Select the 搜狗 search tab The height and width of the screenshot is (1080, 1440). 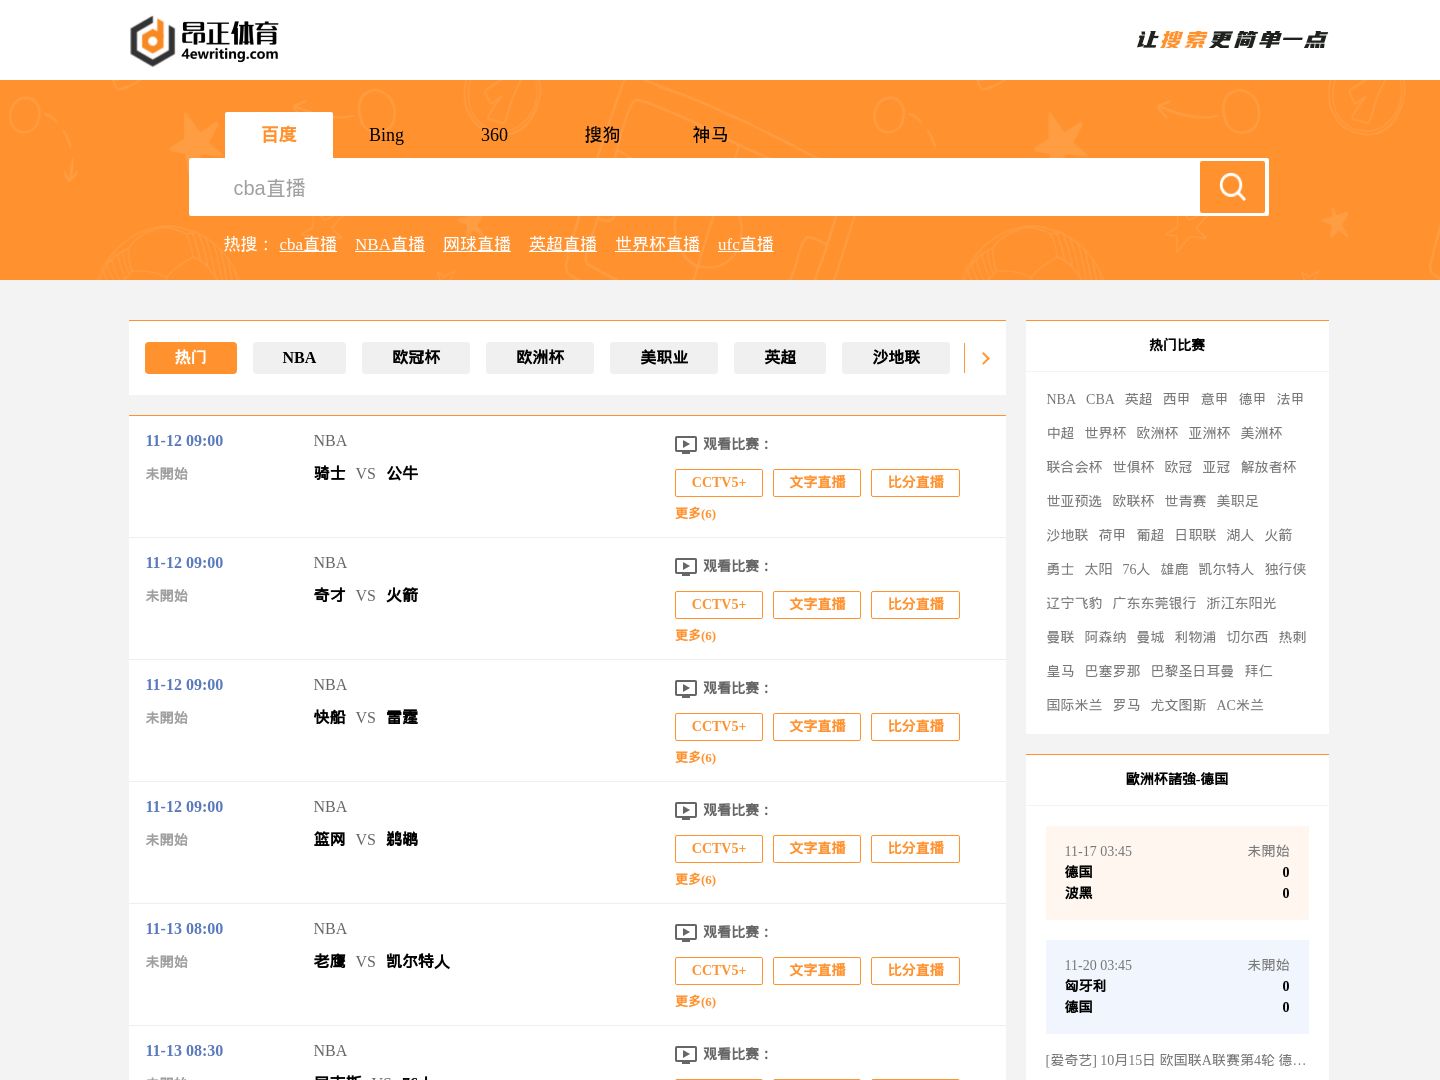[x=602, y=135]
